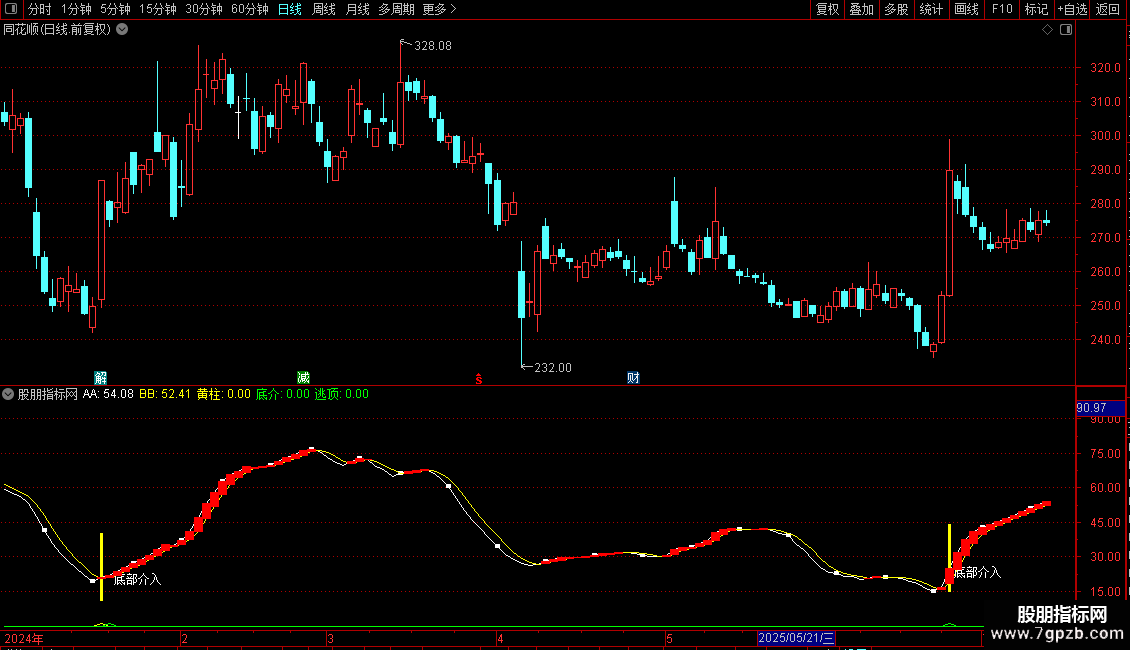Image resolution: width=1130 pixels, height=650 pixels.
Task: Click the BB: 52.41 indicator value
Action: tap(165, 394)
